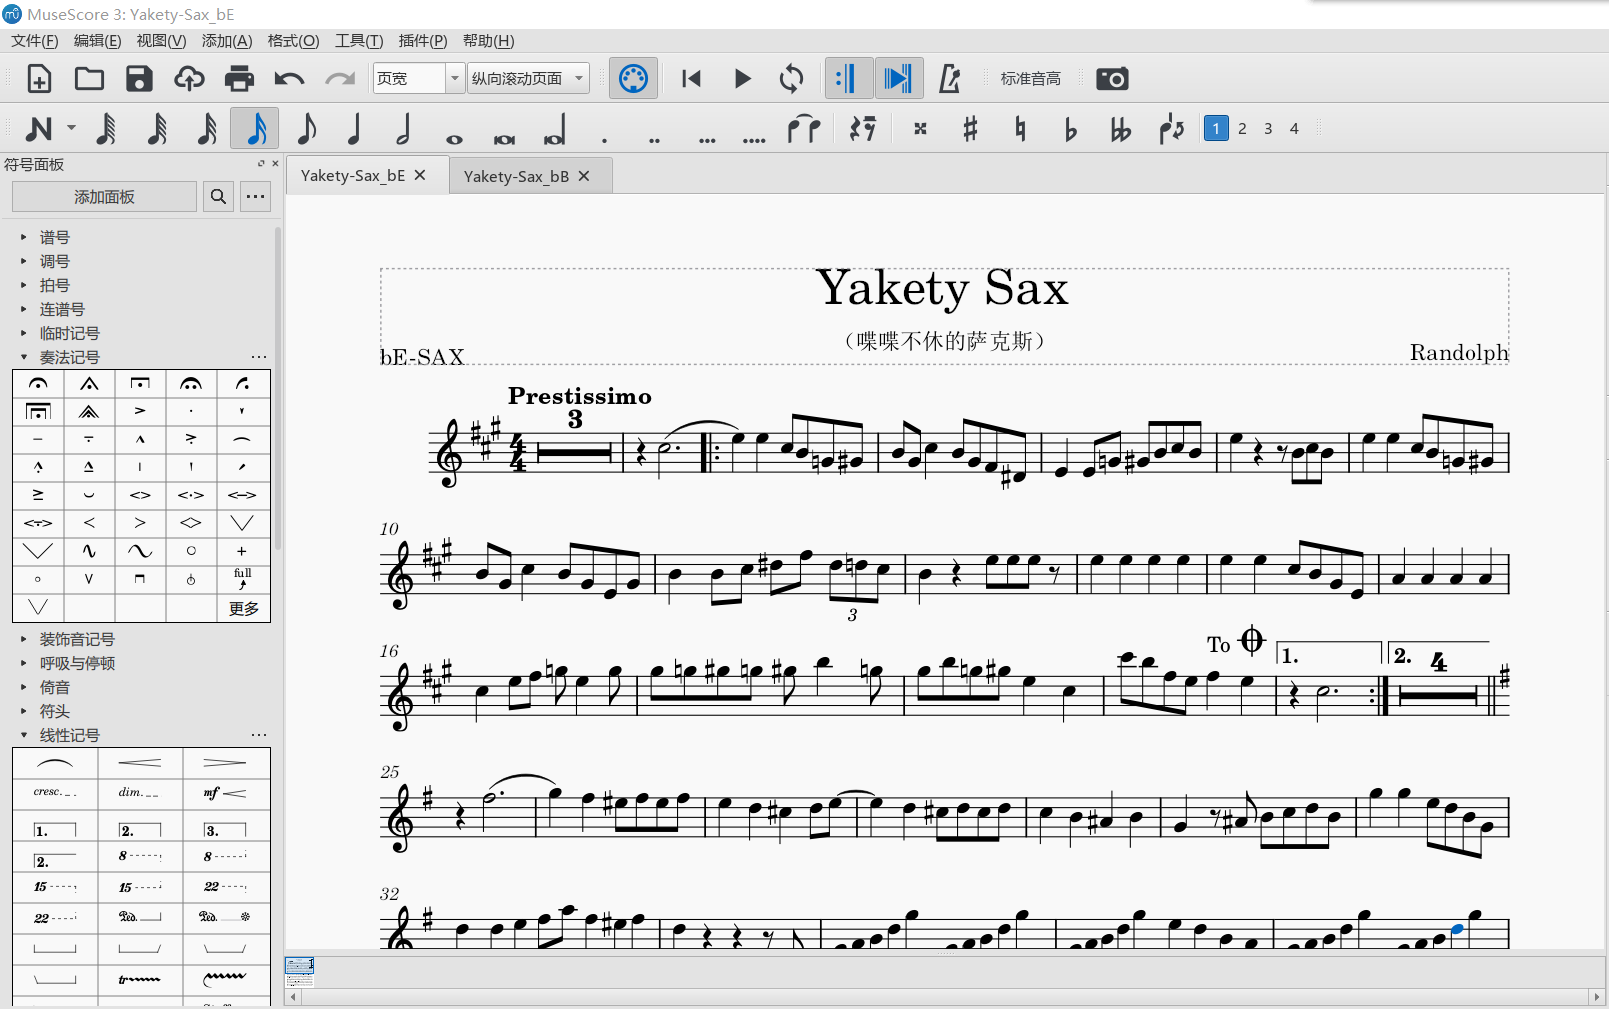This screenshot has height=1009, width=1609.
Task: Redo the last undone action
Action: pyautogui.click(x=340, y=79)
